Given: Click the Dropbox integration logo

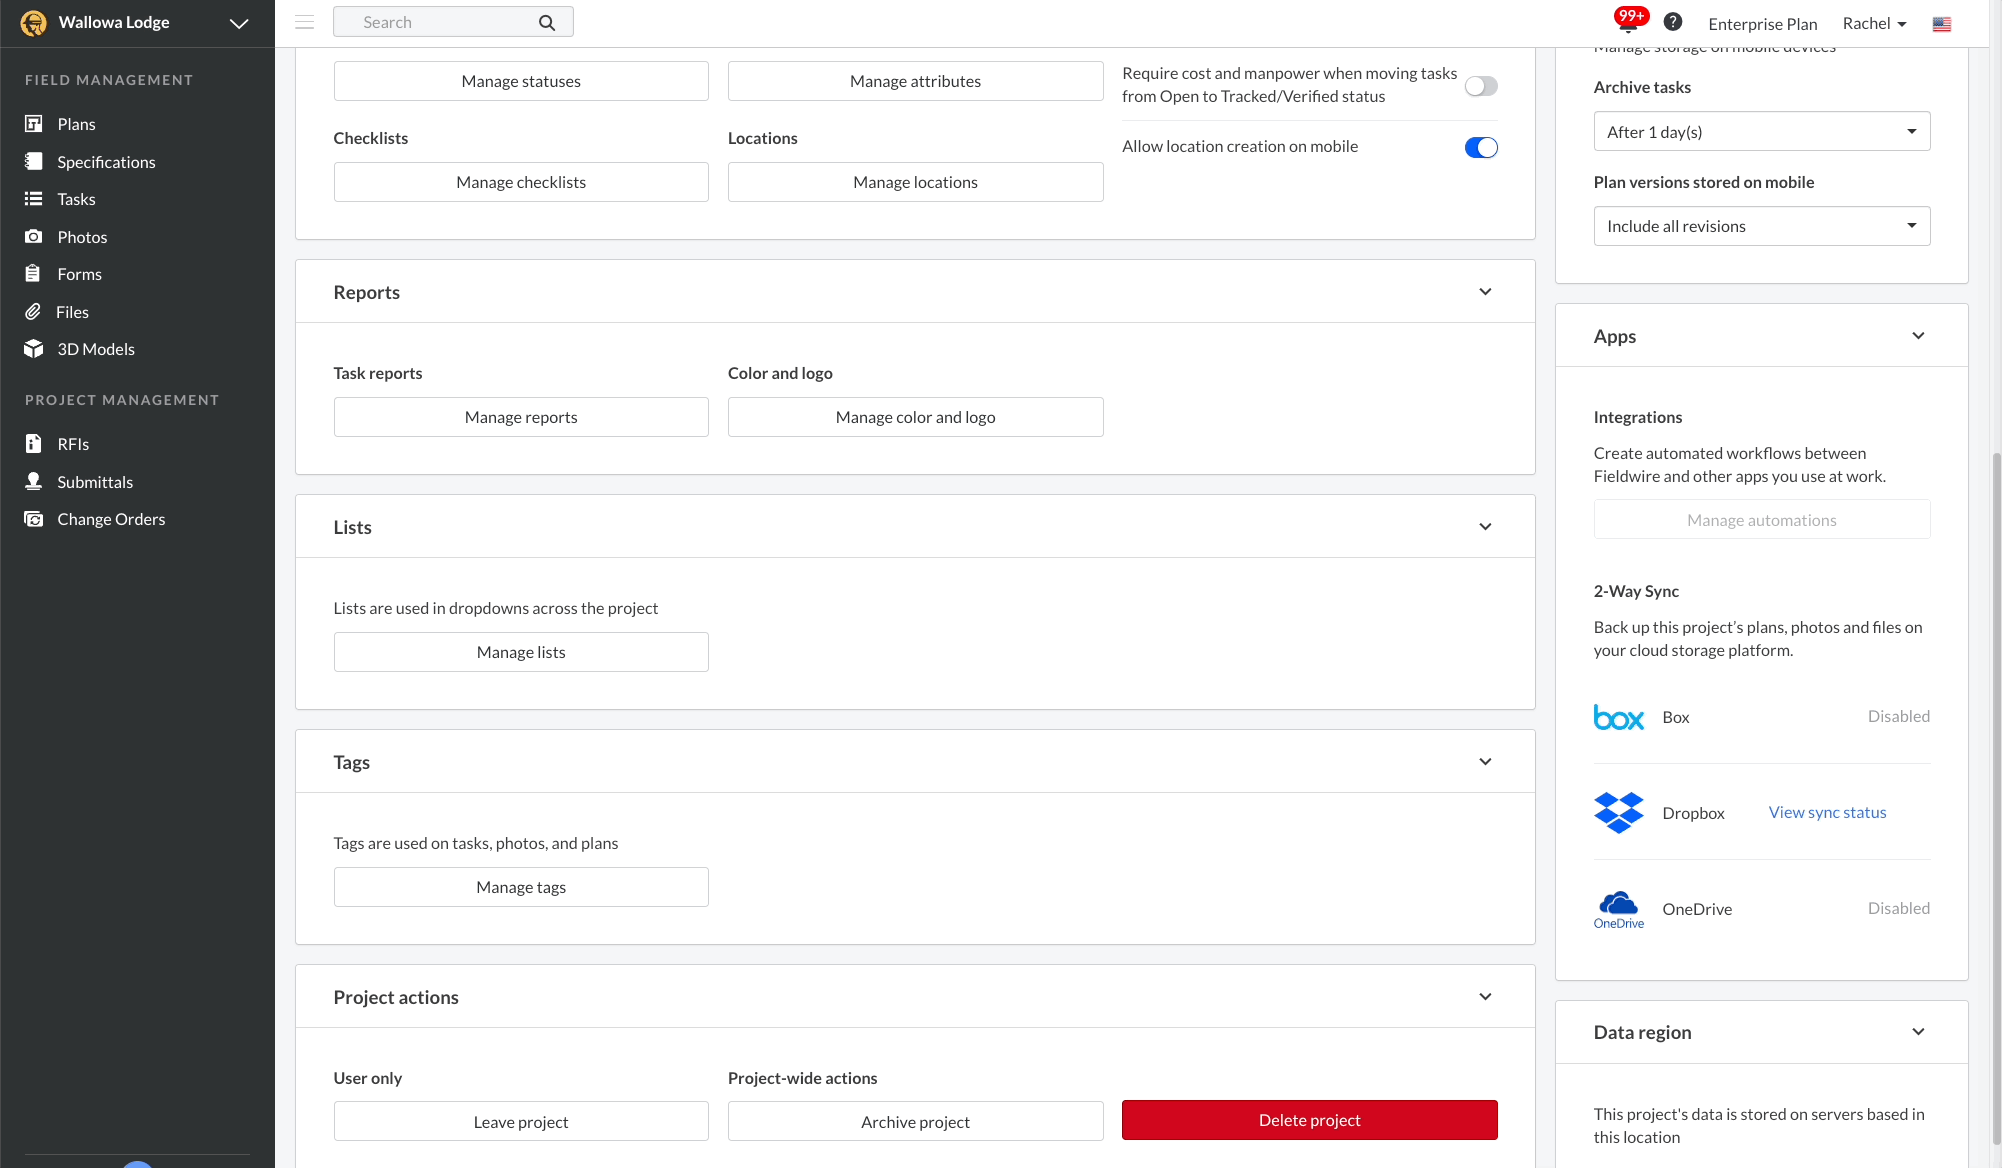Looking at the screenshot, I should (x=1618, y=812).
